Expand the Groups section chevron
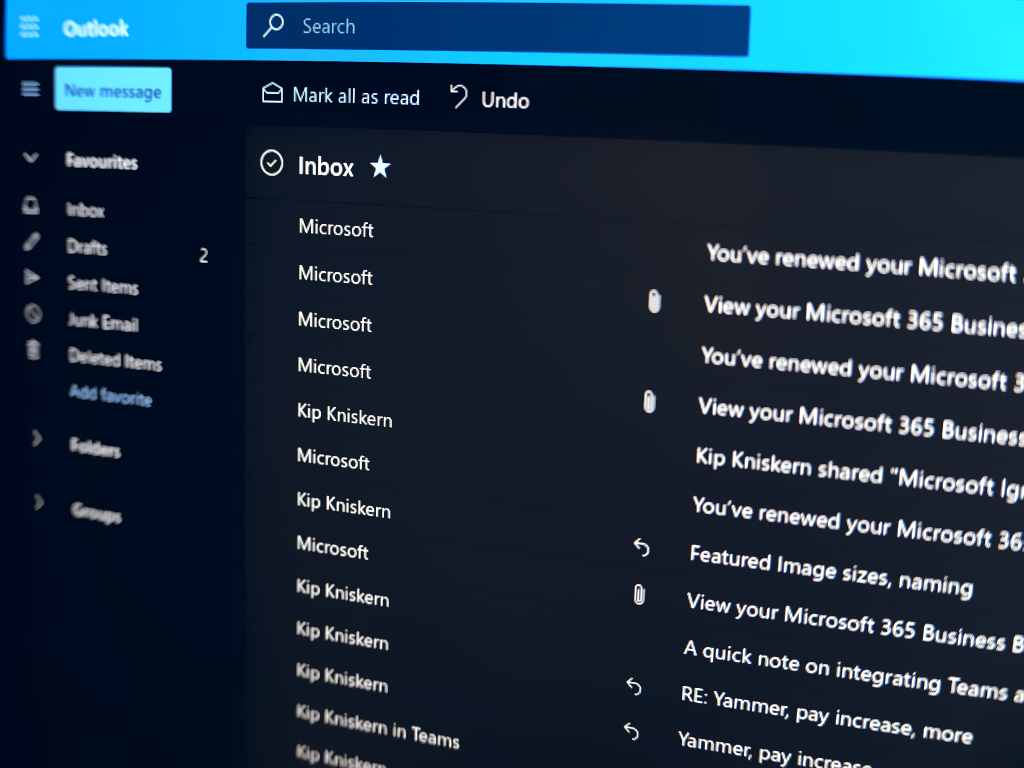The height and width of the screenshot is (768, 1024). (x=39, y=502)
